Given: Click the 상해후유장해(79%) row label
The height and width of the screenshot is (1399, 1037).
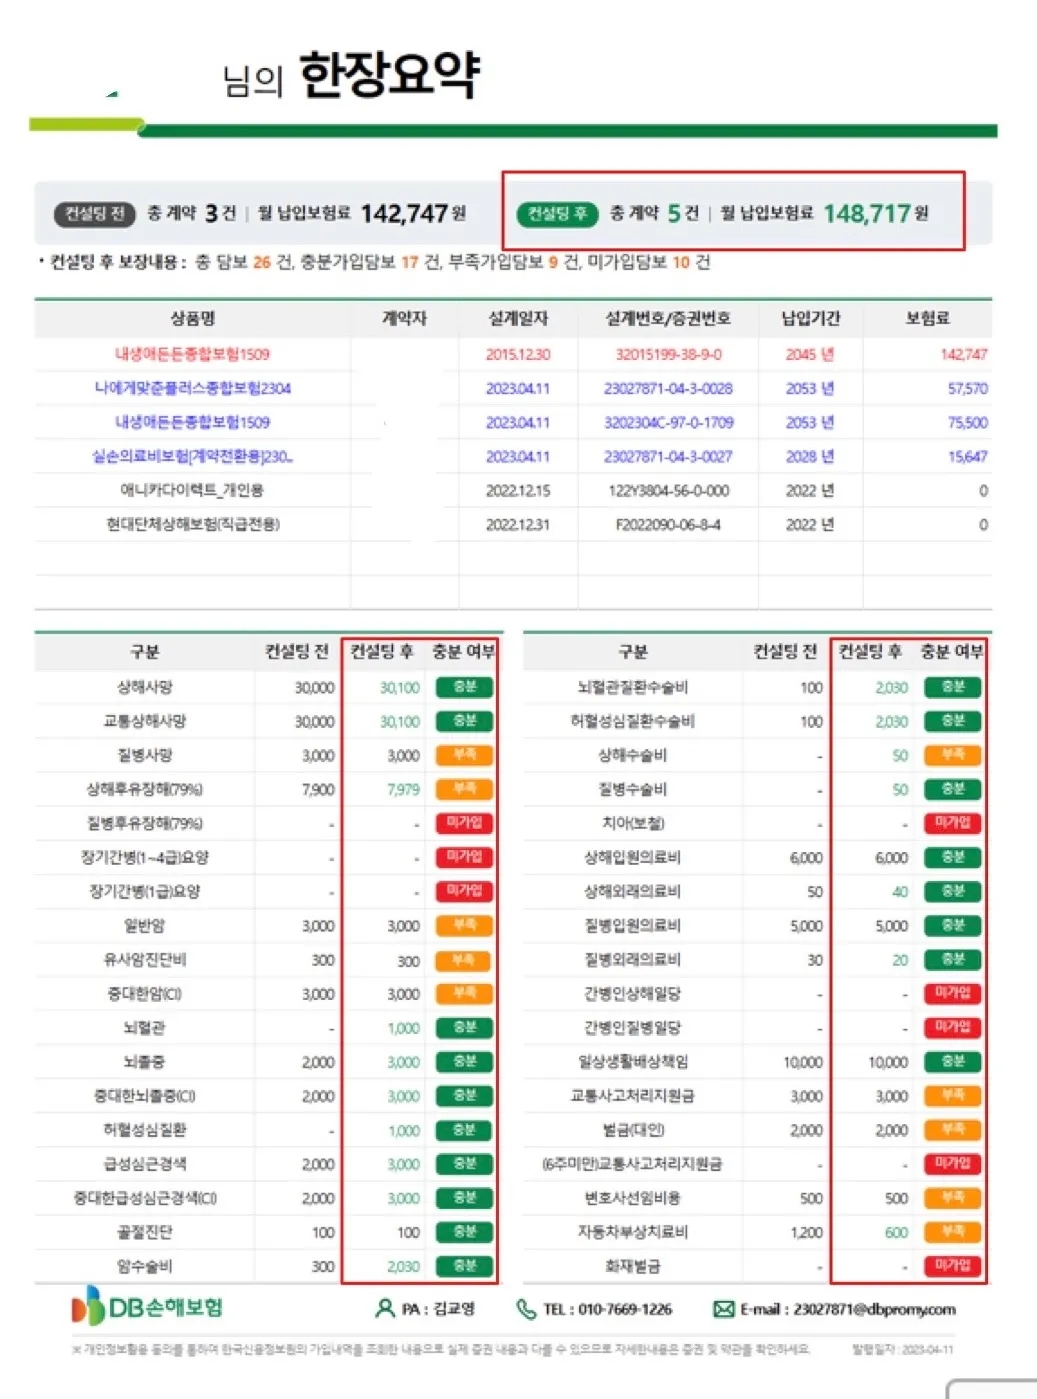Looking at the screenshot, I should click(x=144, y=789).
